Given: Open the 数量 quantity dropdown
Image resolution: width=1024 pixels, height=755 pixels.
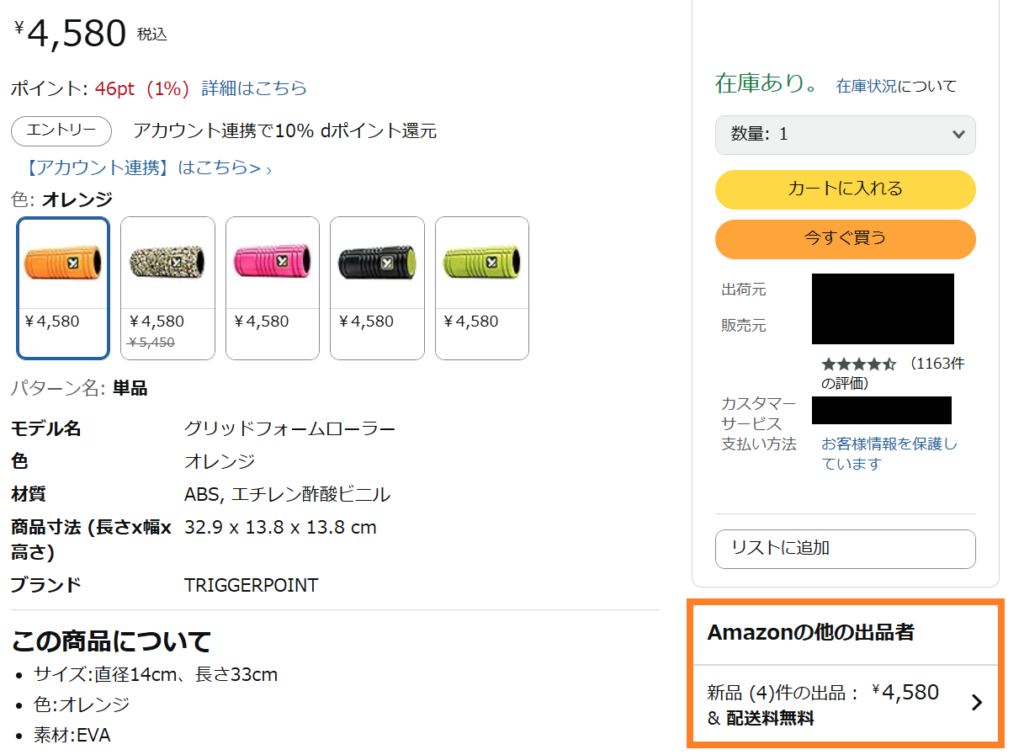Looking at the screenshot, I should [x=845, y=135].
